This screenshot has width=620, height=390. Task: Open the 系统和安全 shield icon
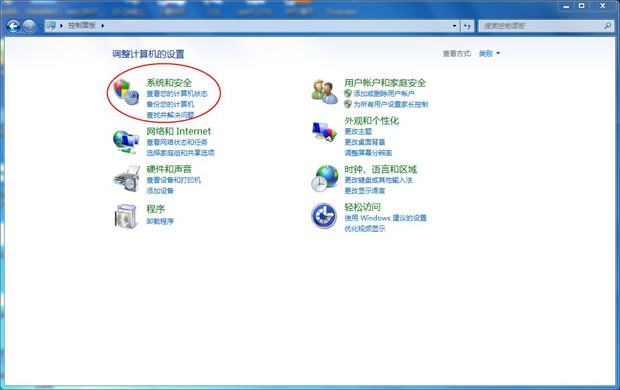pos(126,92)
